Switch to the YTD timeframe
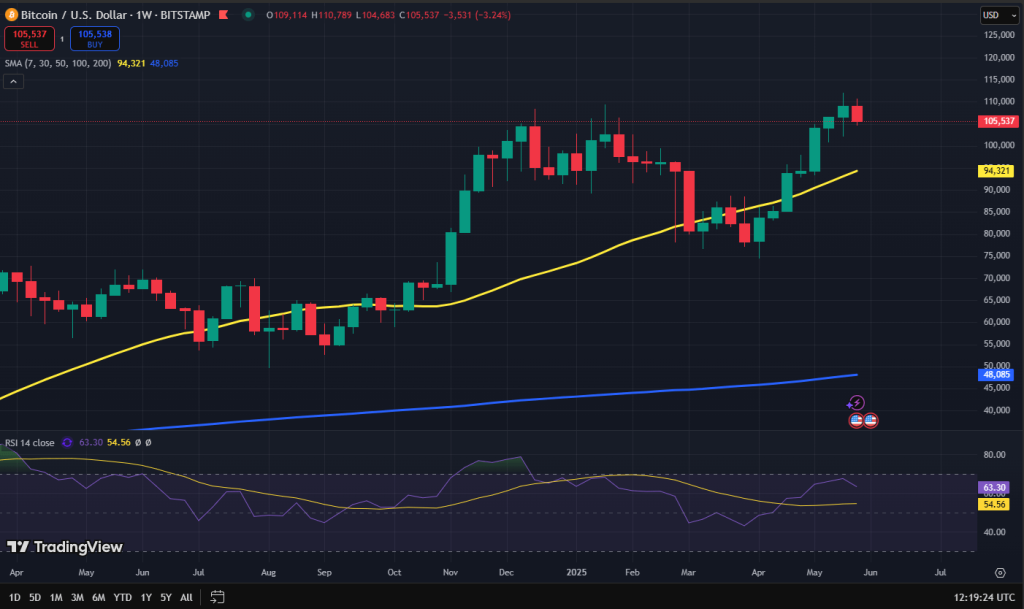 coord(122,596)
